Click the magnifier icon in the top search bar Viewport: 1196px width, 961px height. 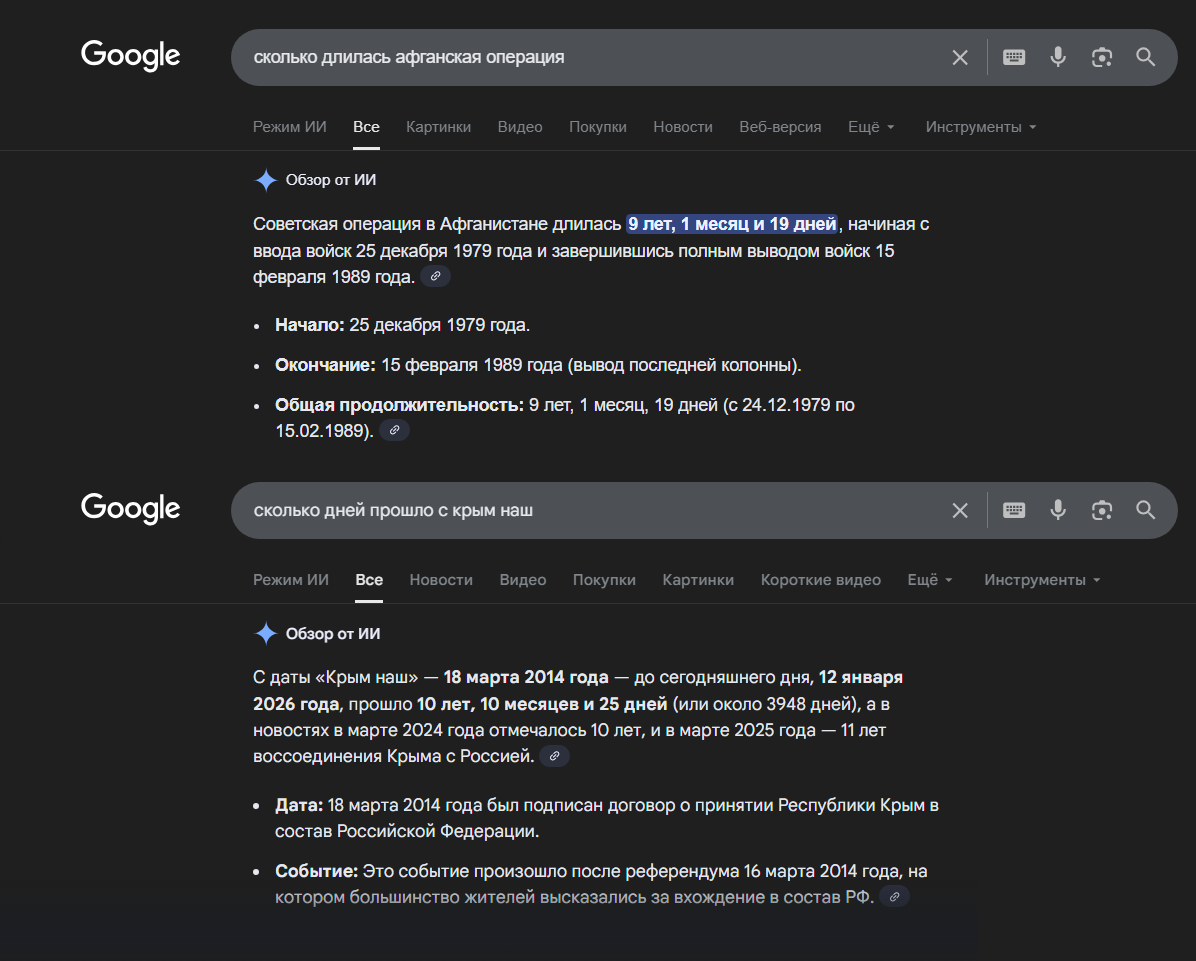[x=1146, y=57]
